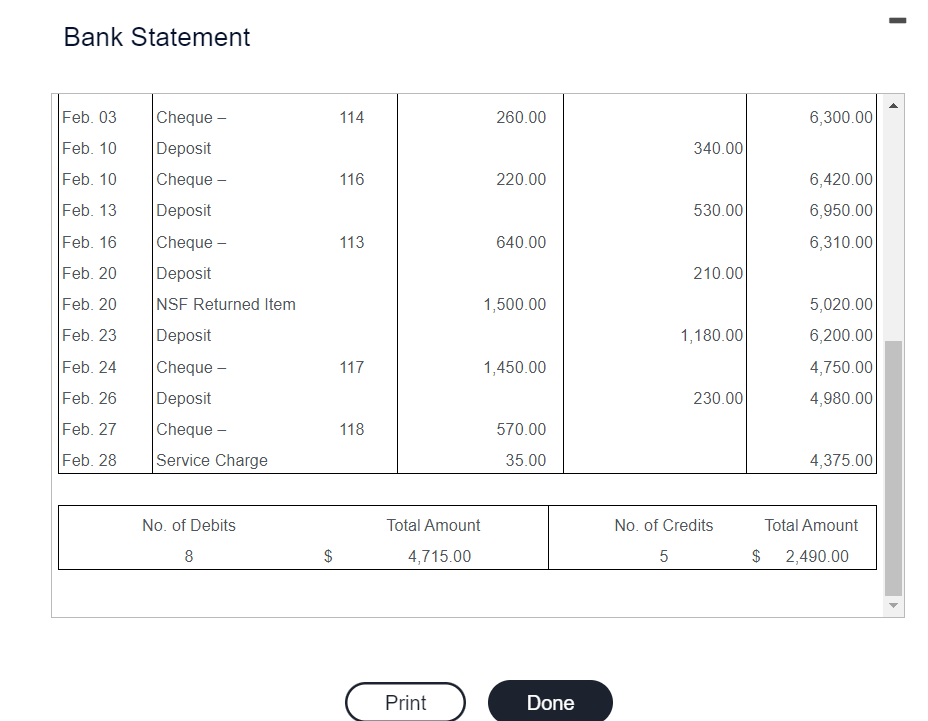Click the No. of Credits value 5
Screen dimensions: 928x721
(x=663, y=556)
